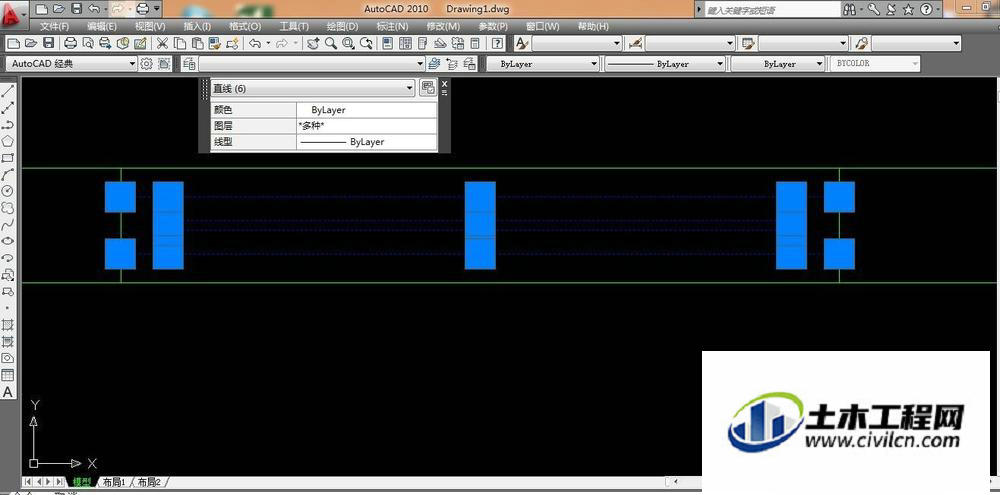The image size is (1000, 495).
Task: Click Save icon in quick access toolbar
Action: point(76,9)
